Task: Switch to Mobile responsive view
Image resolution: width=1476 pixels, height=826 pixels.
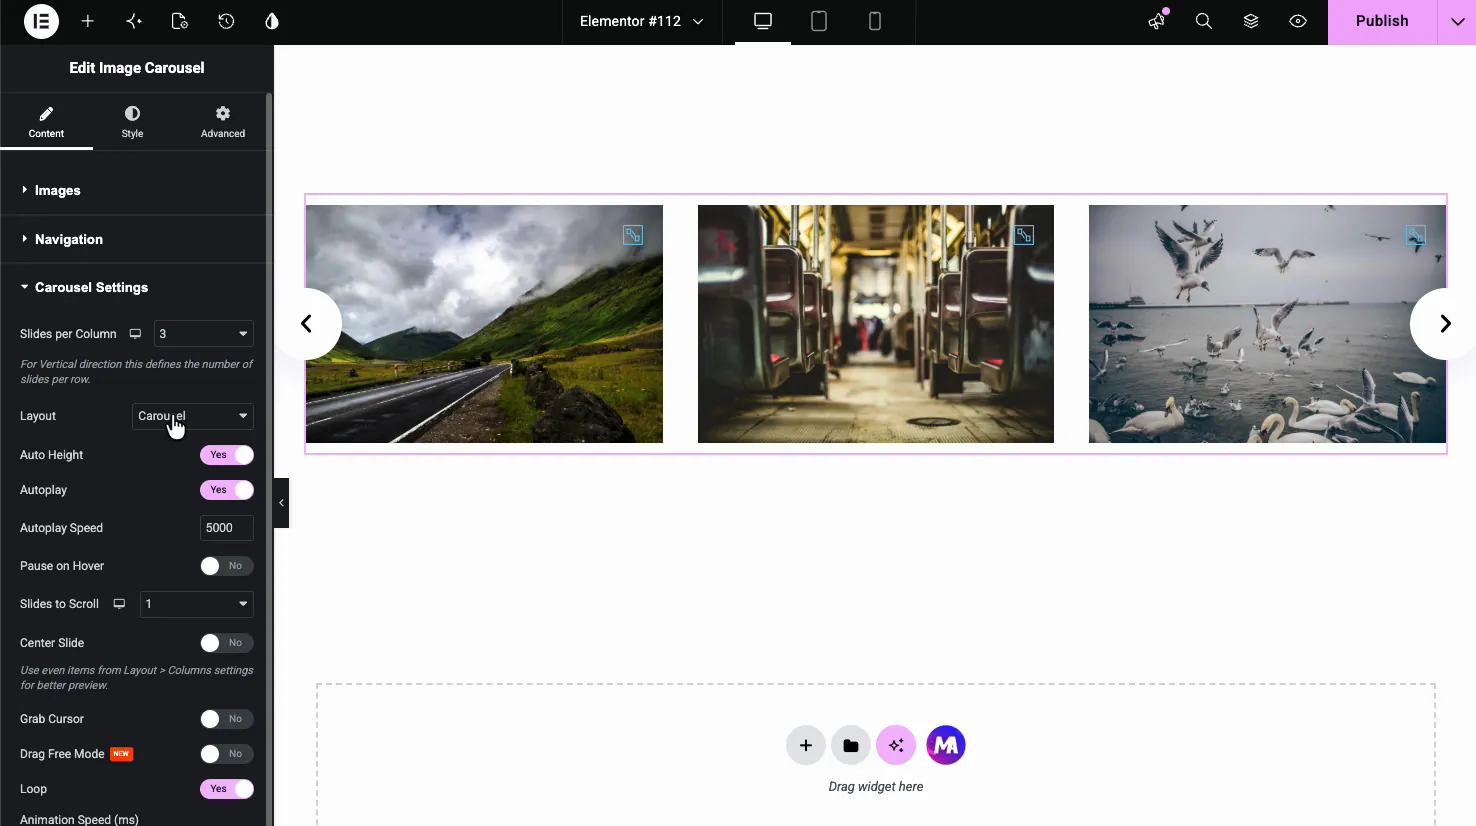Action: 875,21
